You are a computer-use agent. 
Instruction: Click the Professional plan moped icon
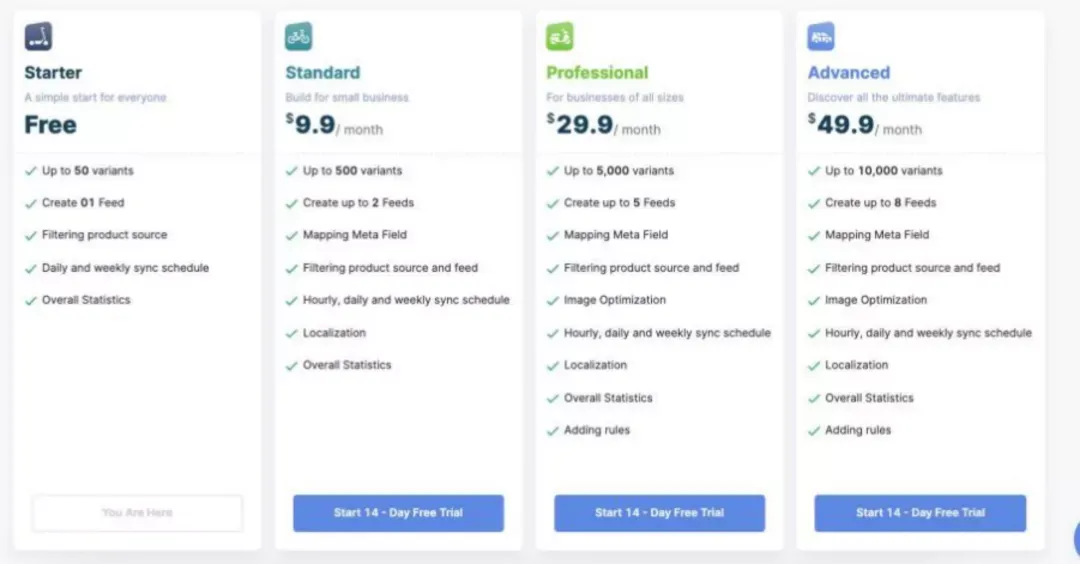[559, 36]
